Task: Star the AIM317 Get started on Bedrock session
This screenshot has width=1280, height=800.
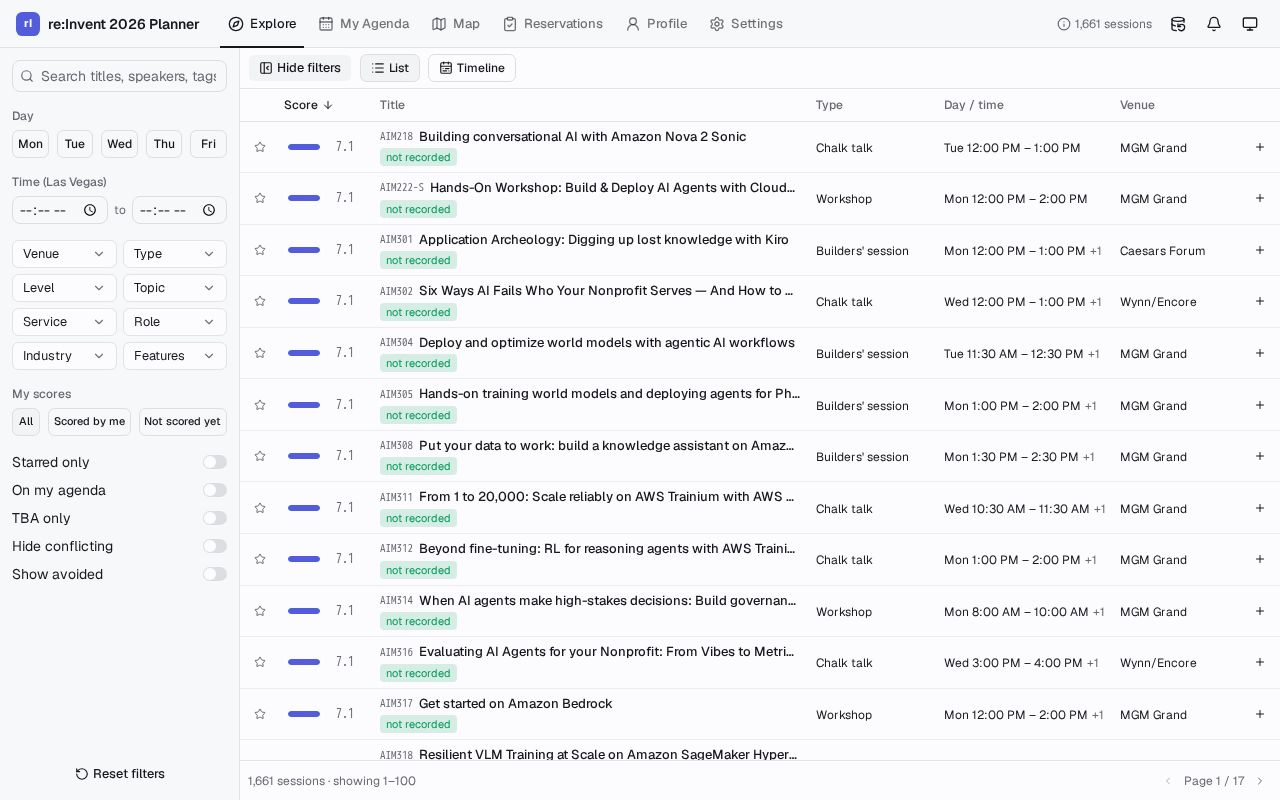Action: [x=260, y=714]
